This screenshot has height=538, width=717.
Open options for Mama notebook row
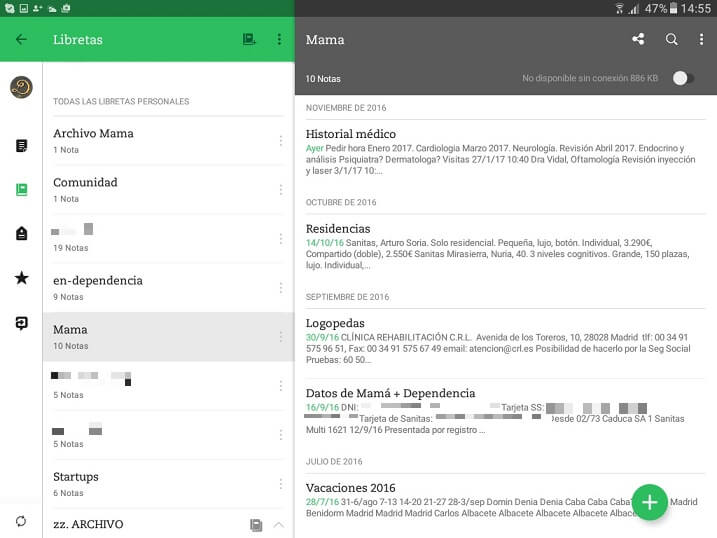point(280,337)
